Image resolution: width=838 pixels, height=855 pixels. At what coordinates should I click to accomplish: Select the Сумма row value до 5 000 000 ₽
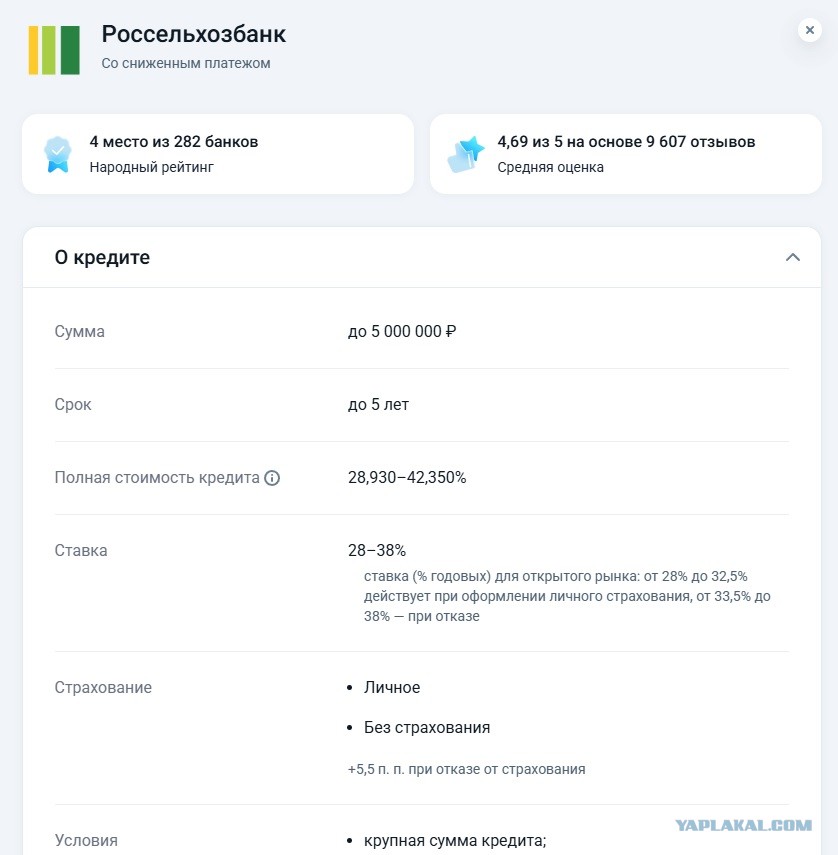[402, 332]
